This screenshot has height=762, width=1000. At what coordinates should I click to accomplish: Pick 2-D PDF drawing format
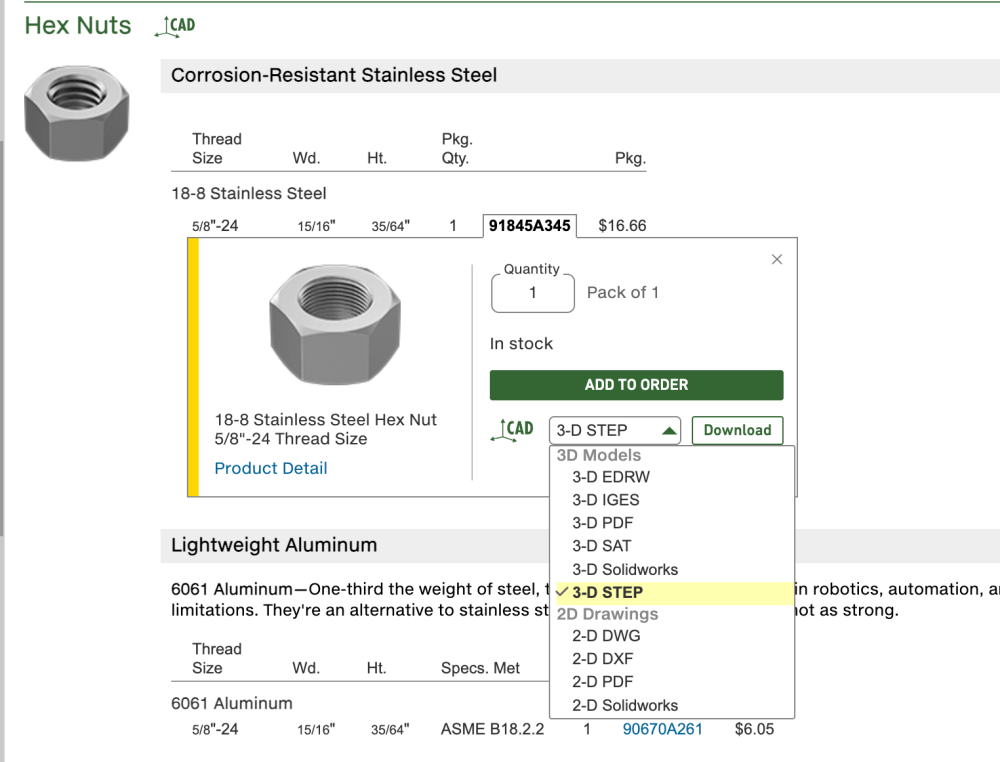click(602, 682)
